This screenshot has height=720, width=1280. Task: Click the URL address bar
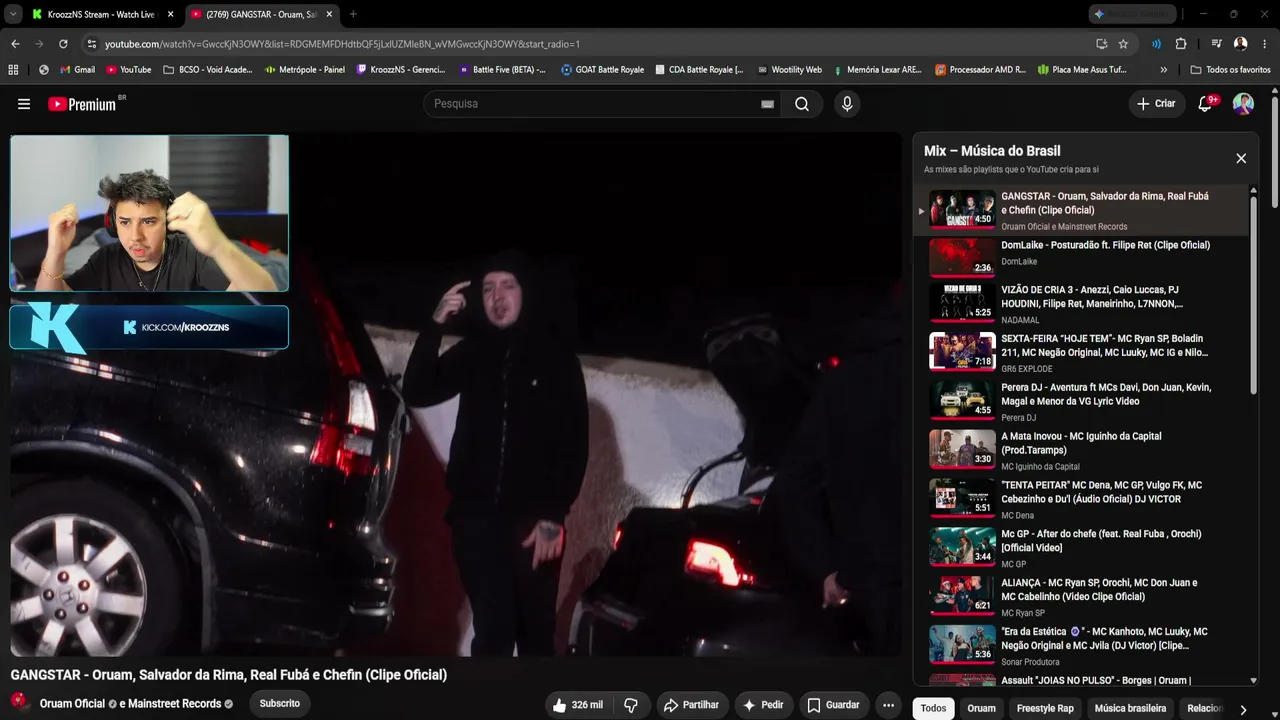click(590, 44)
